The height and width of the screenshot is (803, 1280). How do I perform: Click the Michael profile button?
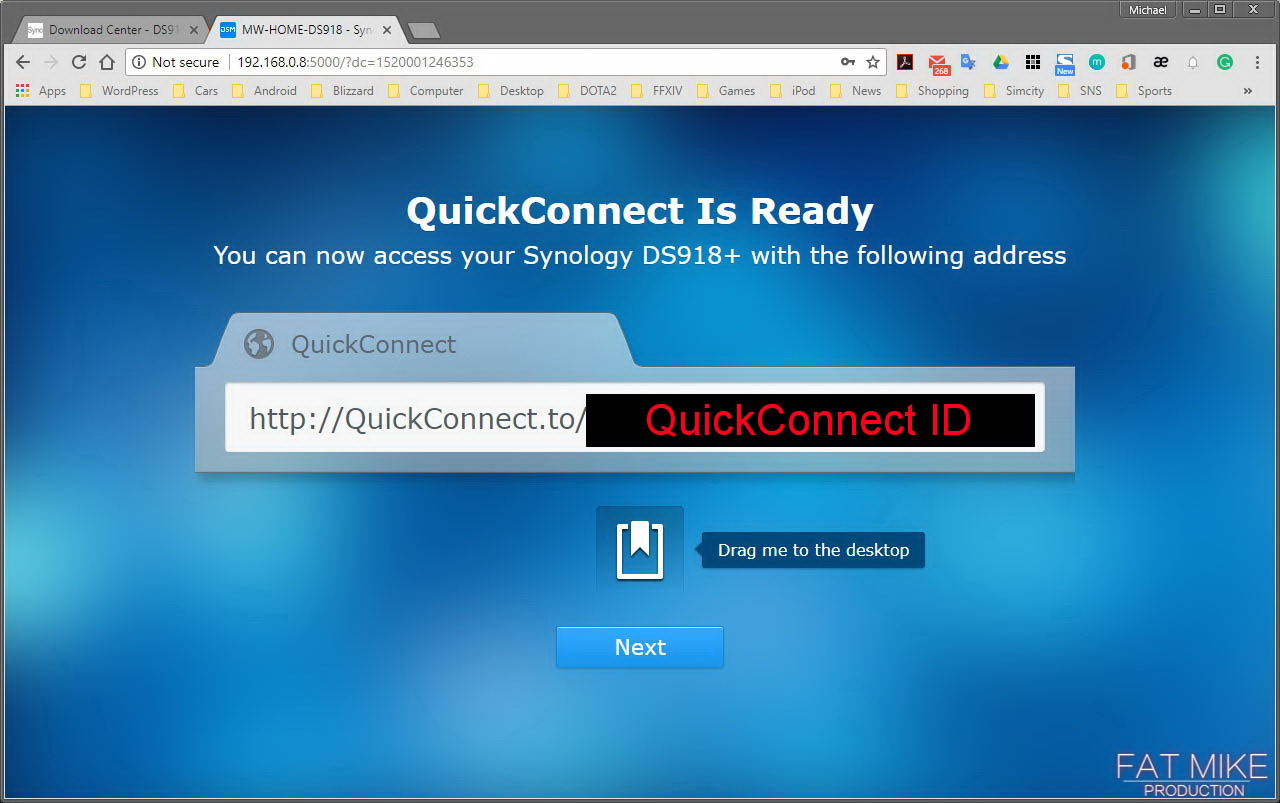point(1147,10)
